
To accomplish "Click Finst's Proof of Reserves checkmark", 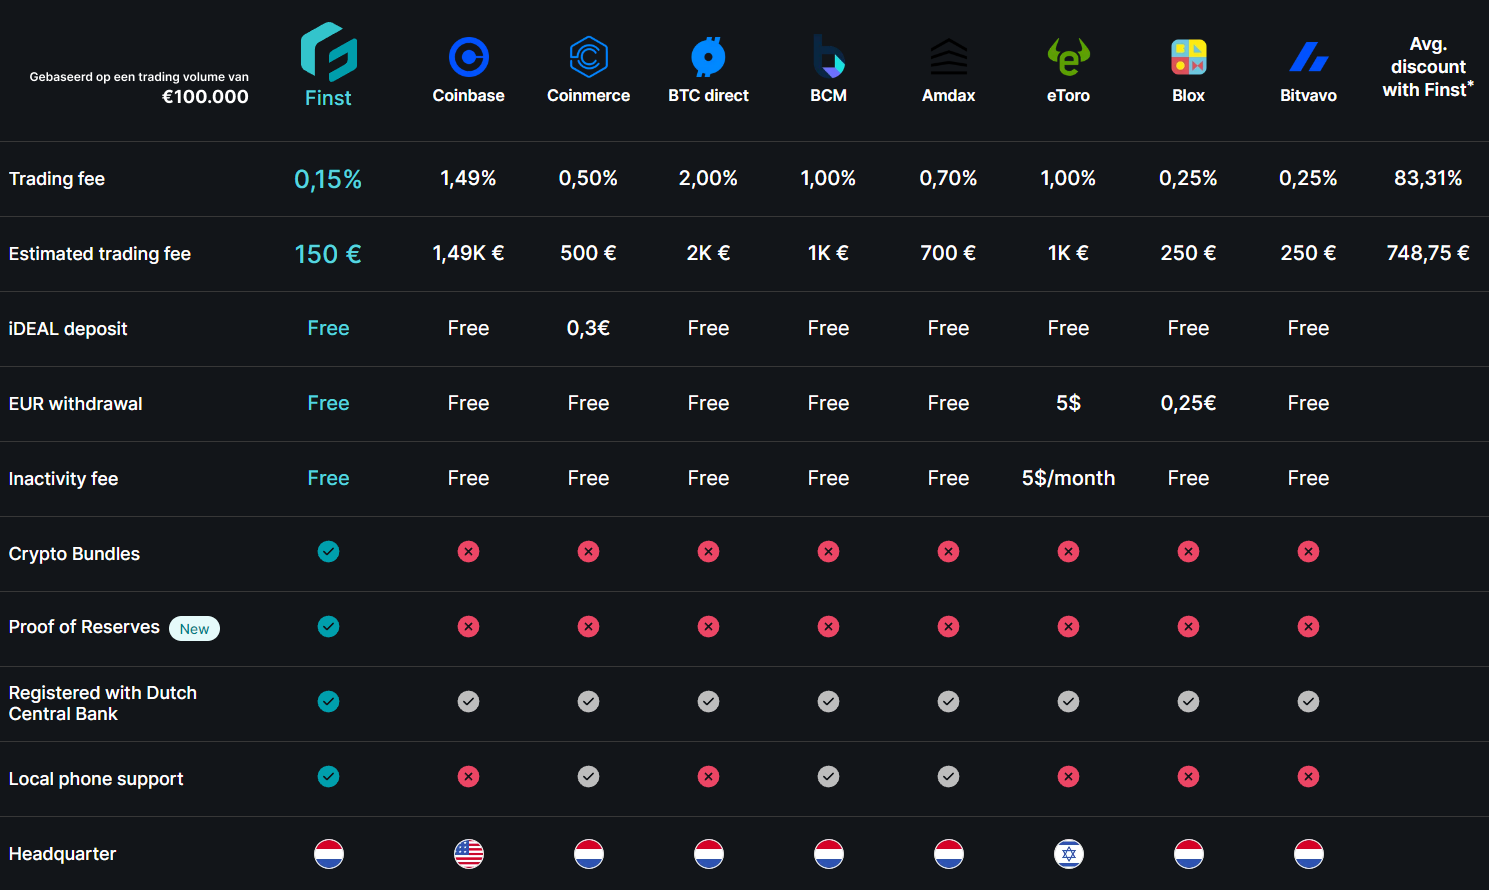I will (328, 626).
